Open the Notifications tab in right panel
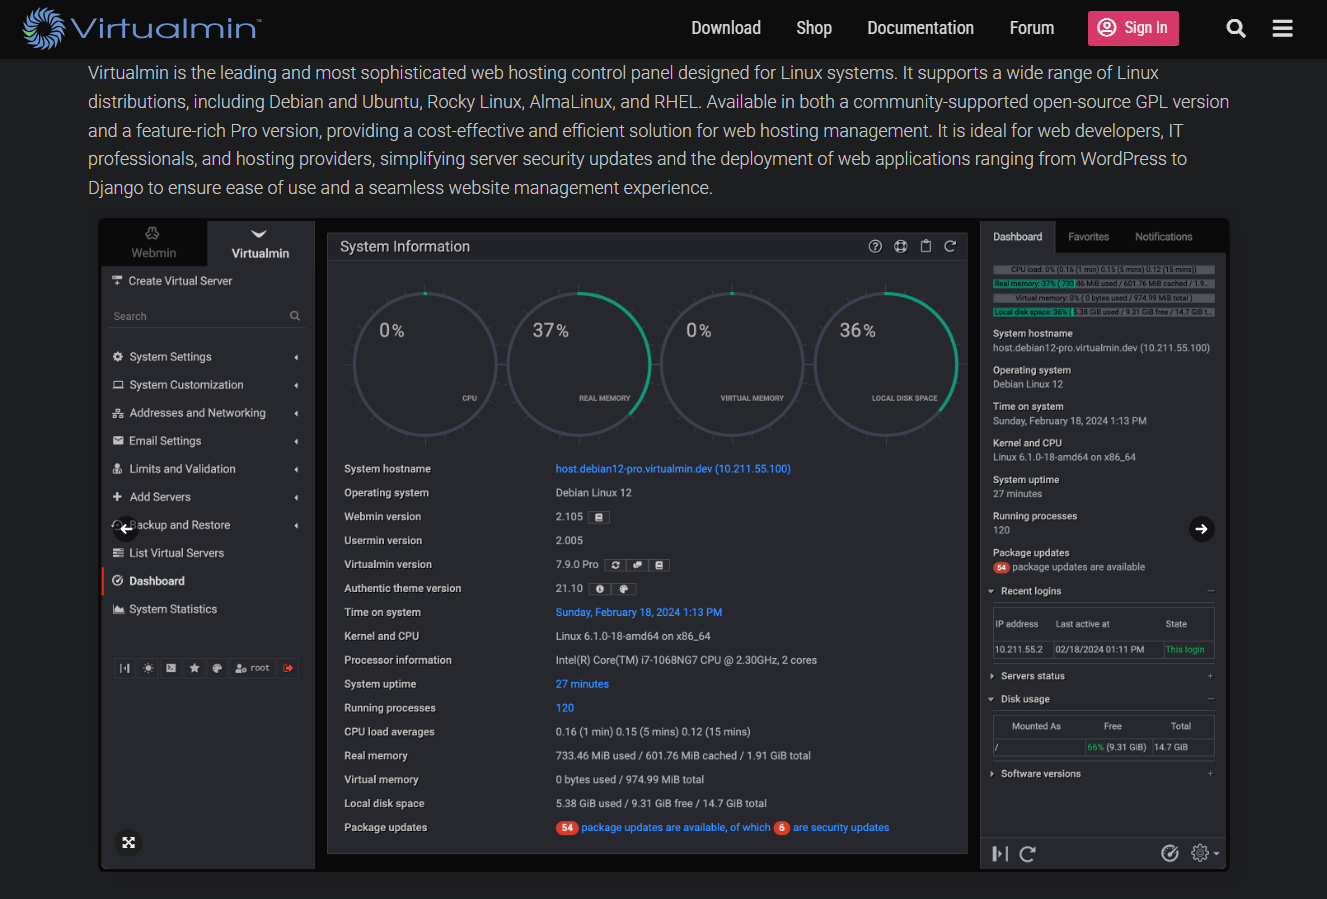The height and width of the screenshot is (899, 1327). click(1163, 237)
